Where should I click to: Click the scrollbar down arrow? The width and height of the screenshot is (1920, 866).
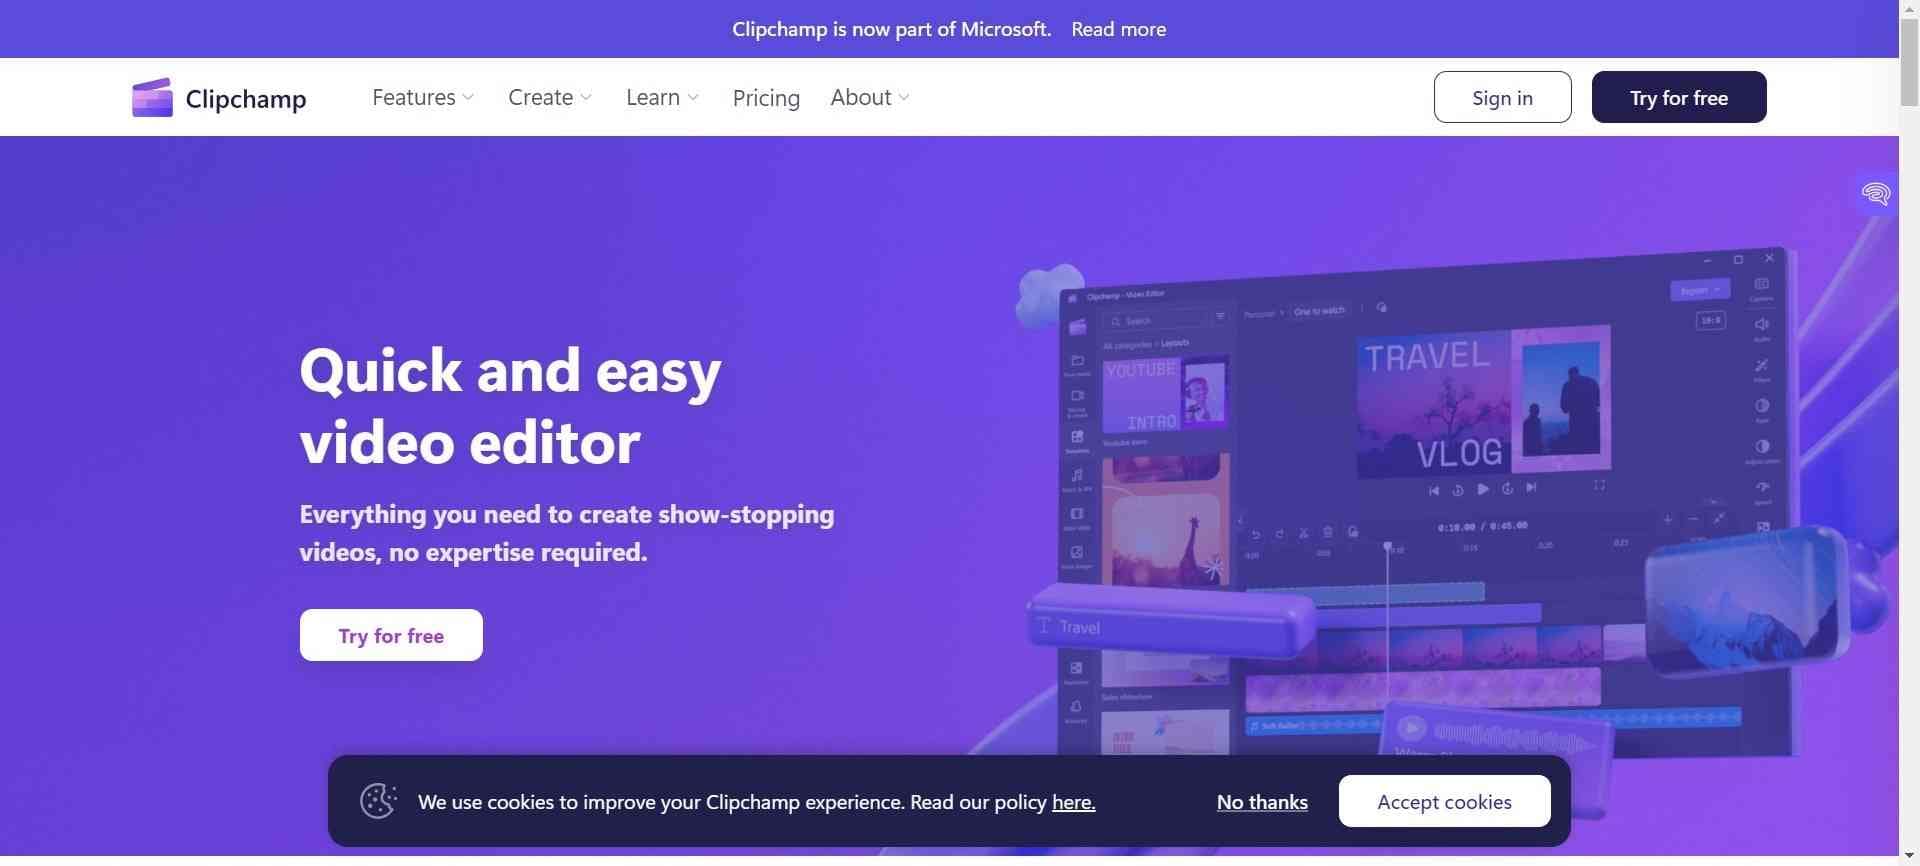pyautogui.click(x=1909, y=857)
